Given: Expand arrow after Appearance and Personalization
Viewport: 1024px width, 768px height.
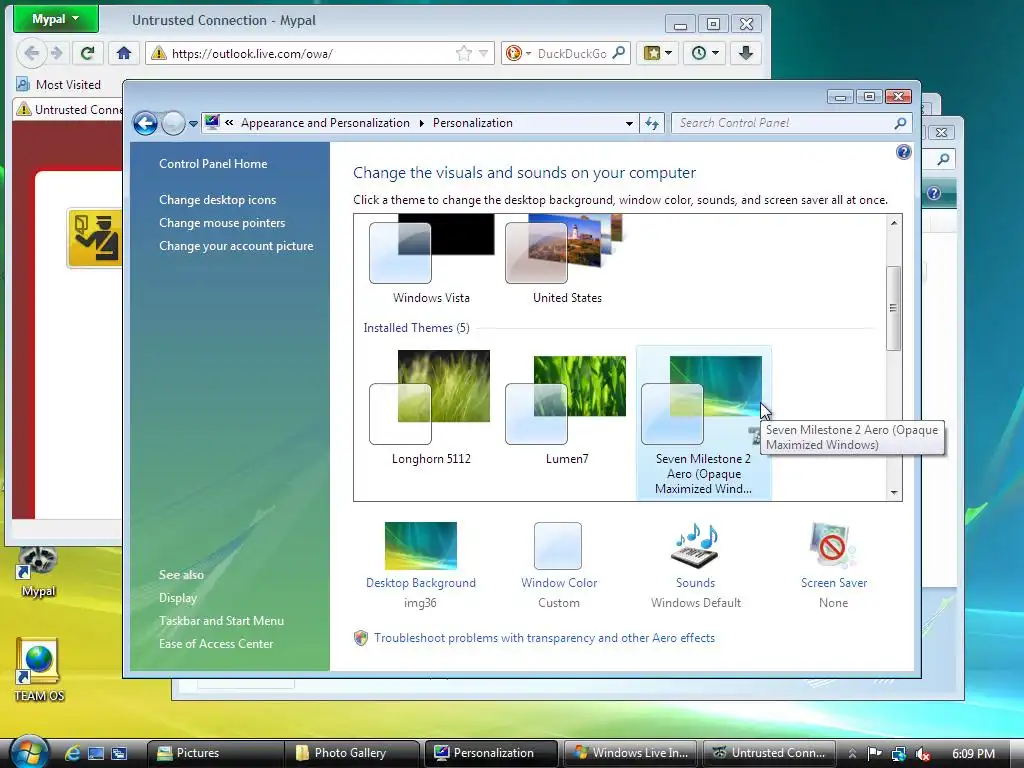Looking at the screenshot, I should (x=421, y=123).
